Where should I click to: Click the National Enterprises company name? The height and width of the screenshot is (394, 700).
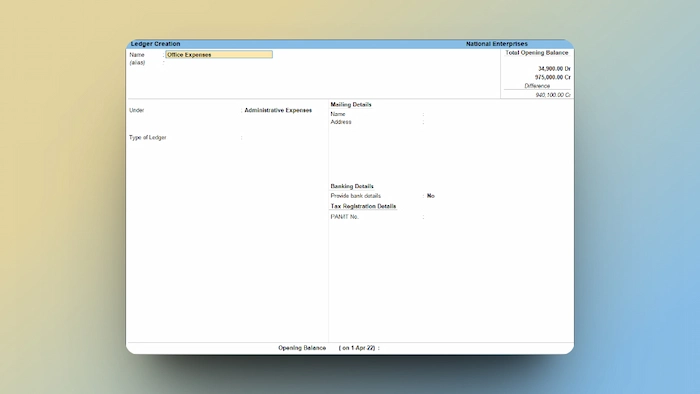tap(497, 44)
